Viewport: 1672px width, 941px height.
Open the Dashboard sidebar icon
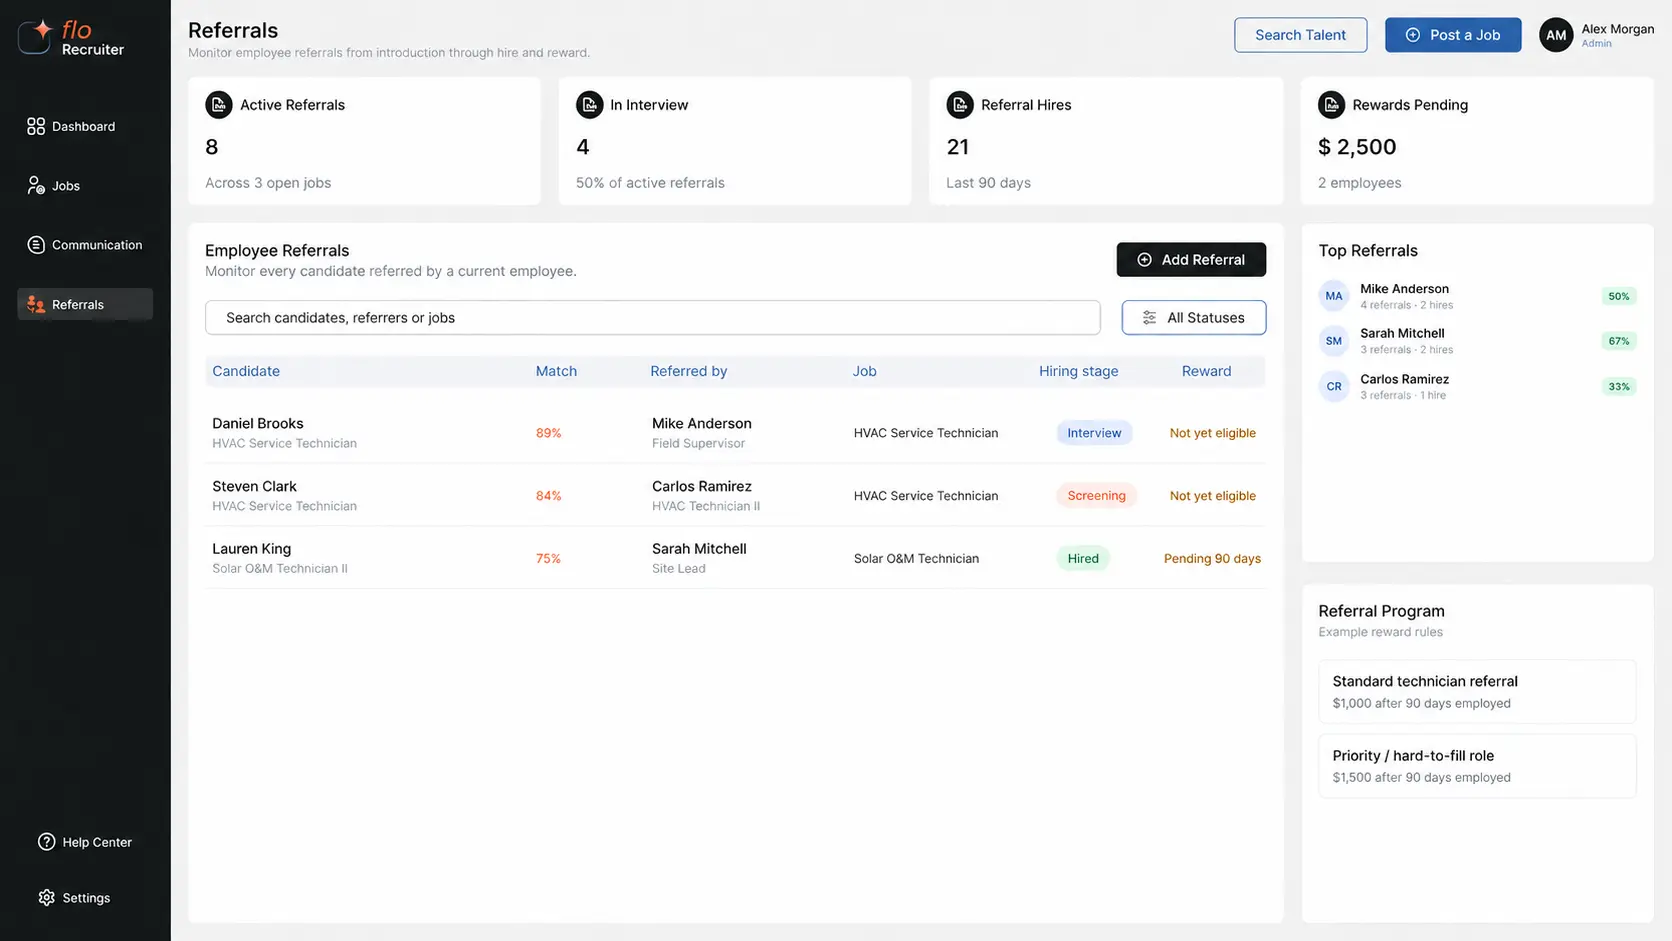pyautogui.click(x=36, y=126)
